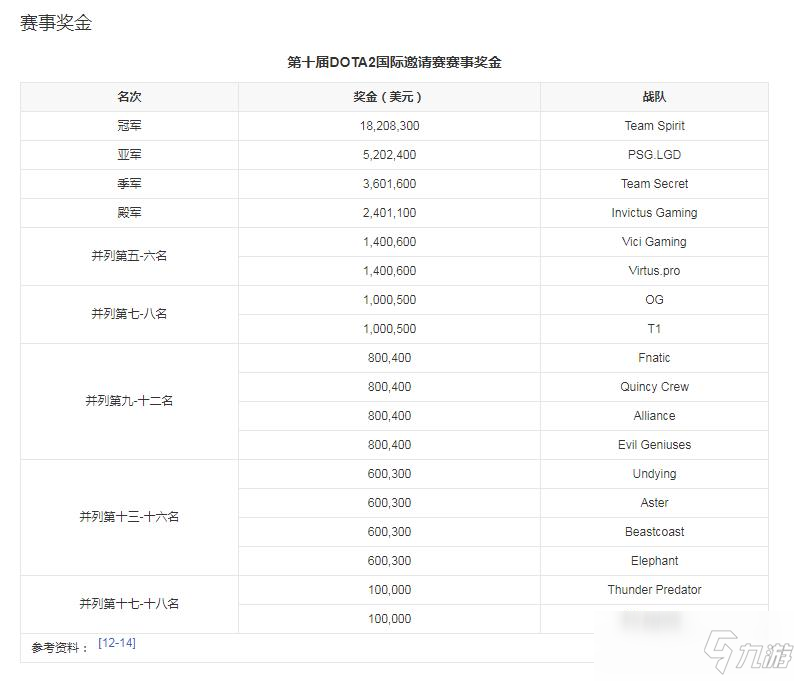Select the 5,202,400 prize value
Image resolution: width=794 pixels, height=681 pixels.
(x=389, y=154)
